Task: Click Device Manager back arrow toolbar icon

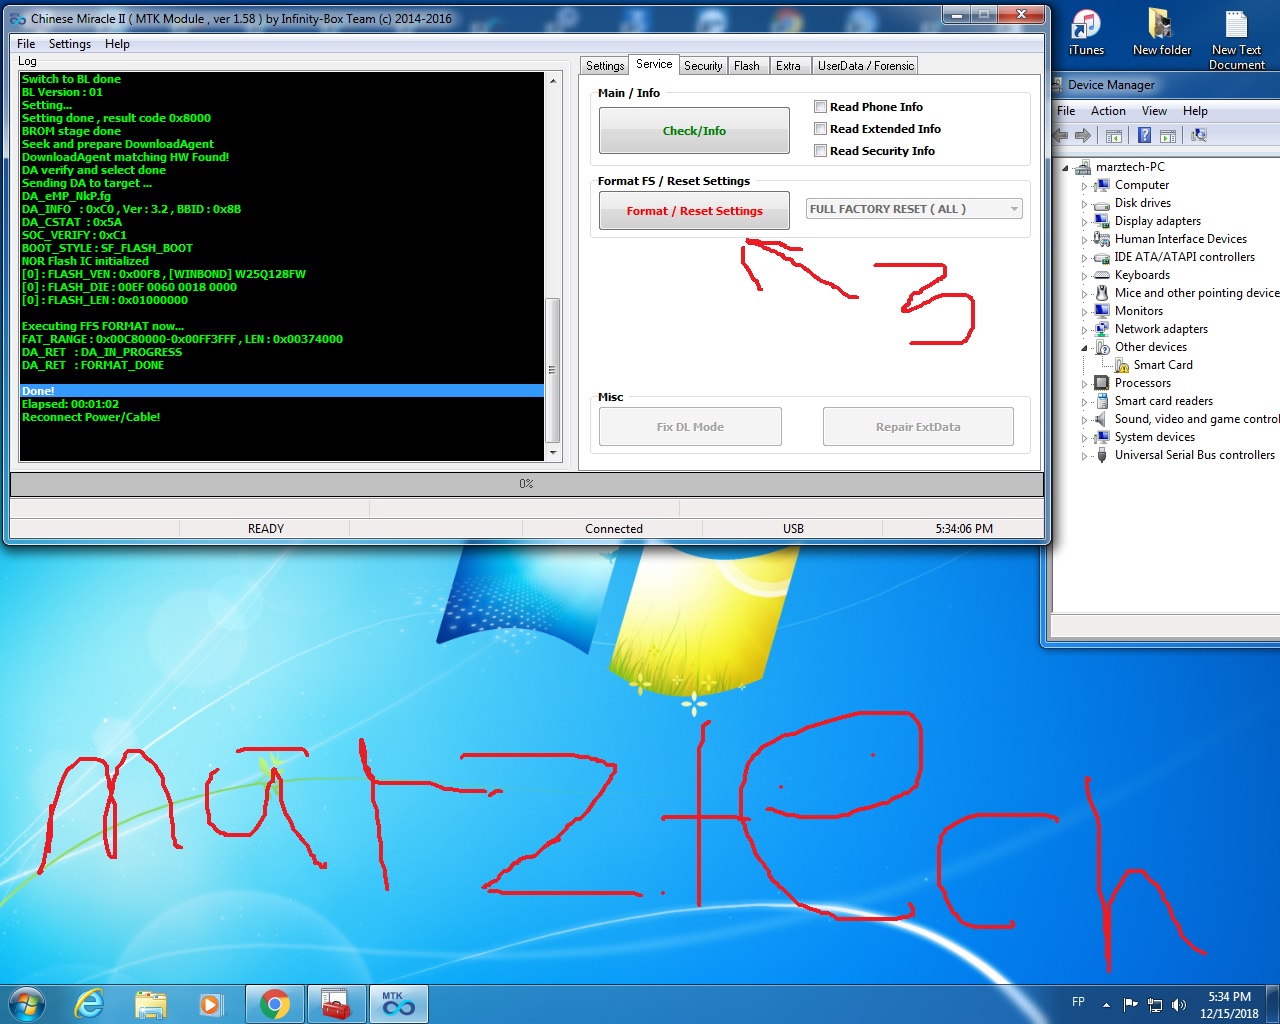Action: point(1061,135)
